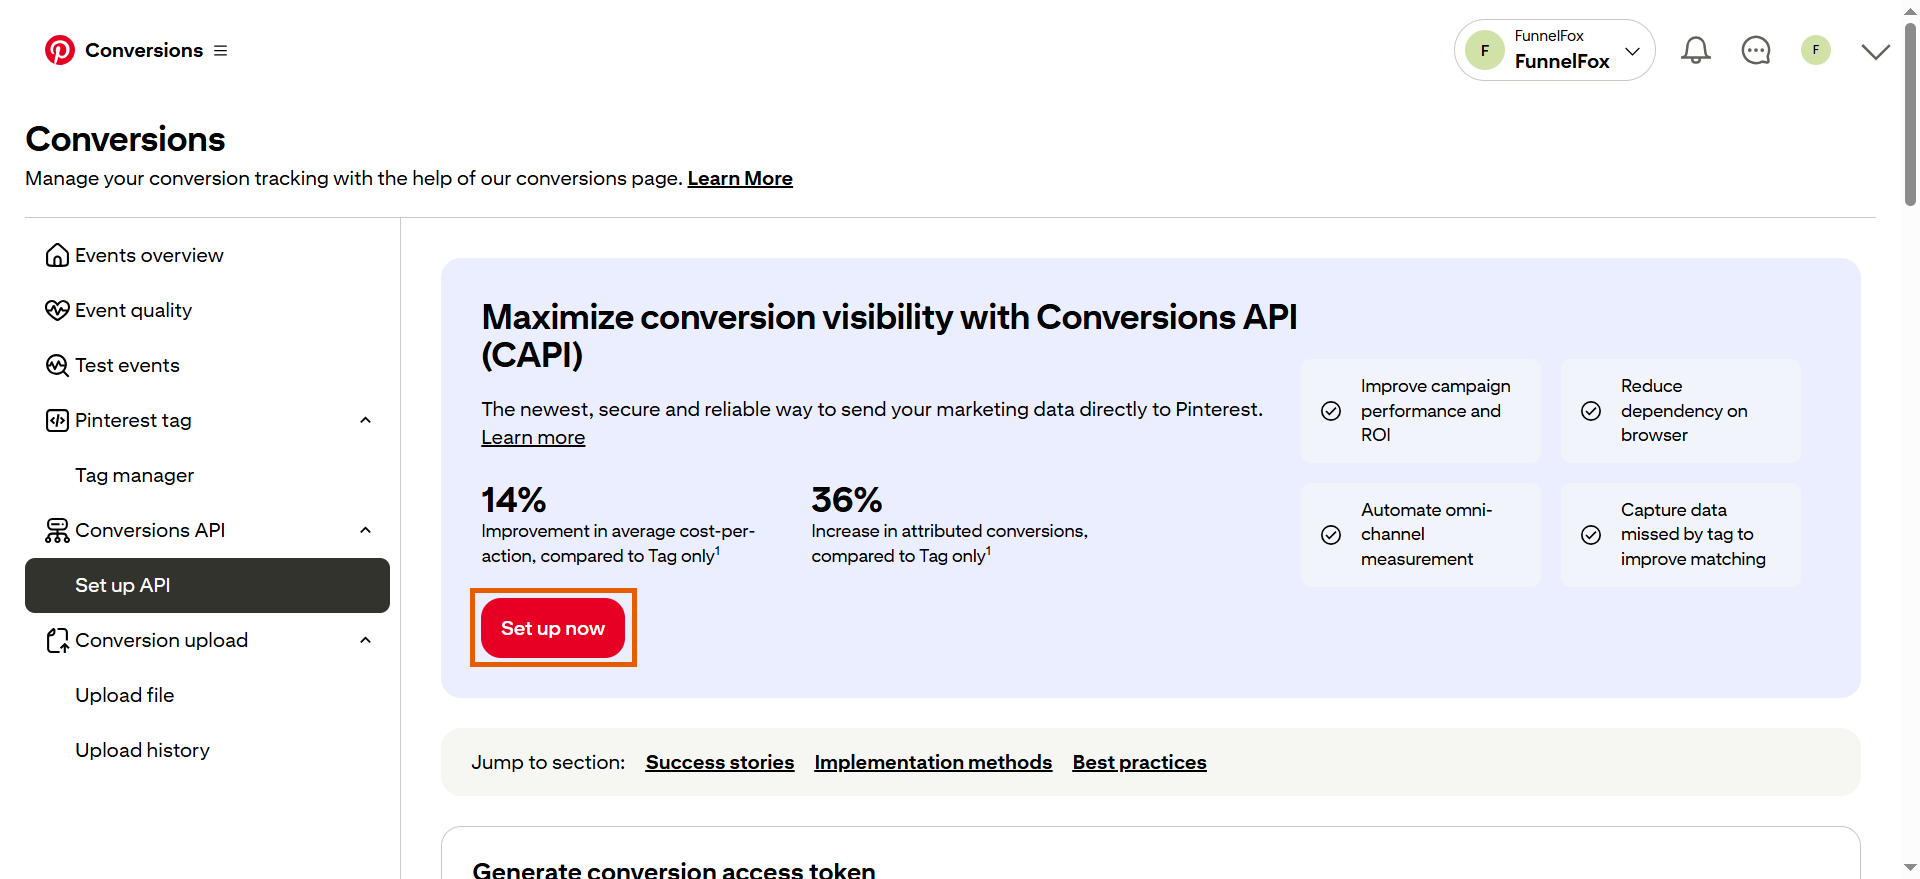Expand the account menu chevron at top right
This screenshot has height=879, width=1920.
click(x=1875, y=51)
